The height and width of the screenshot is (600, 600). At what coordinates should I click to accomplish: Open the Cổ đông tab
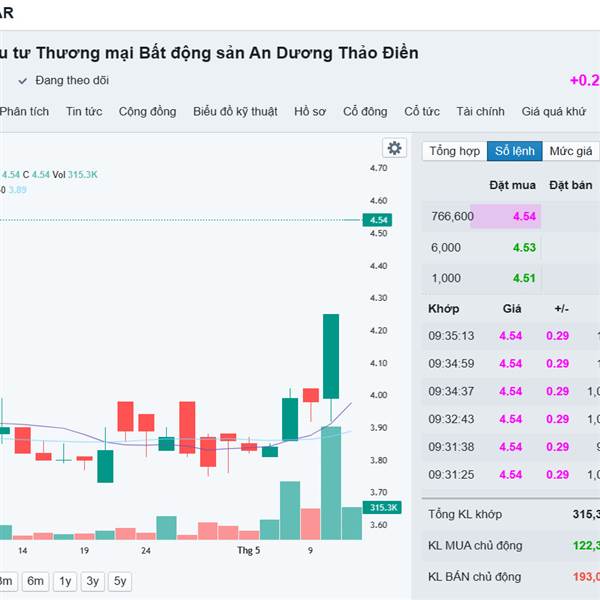365,111
